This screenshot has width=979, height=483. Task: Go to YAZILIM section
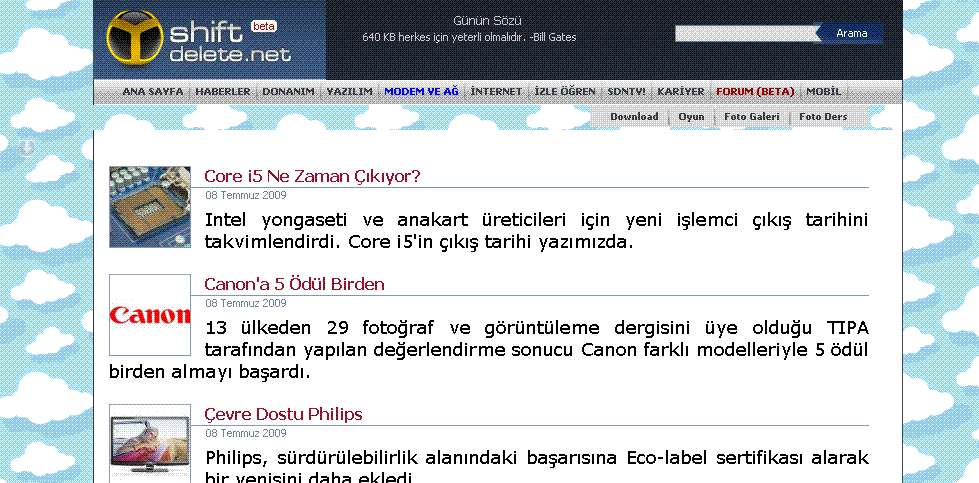(350, 92)
